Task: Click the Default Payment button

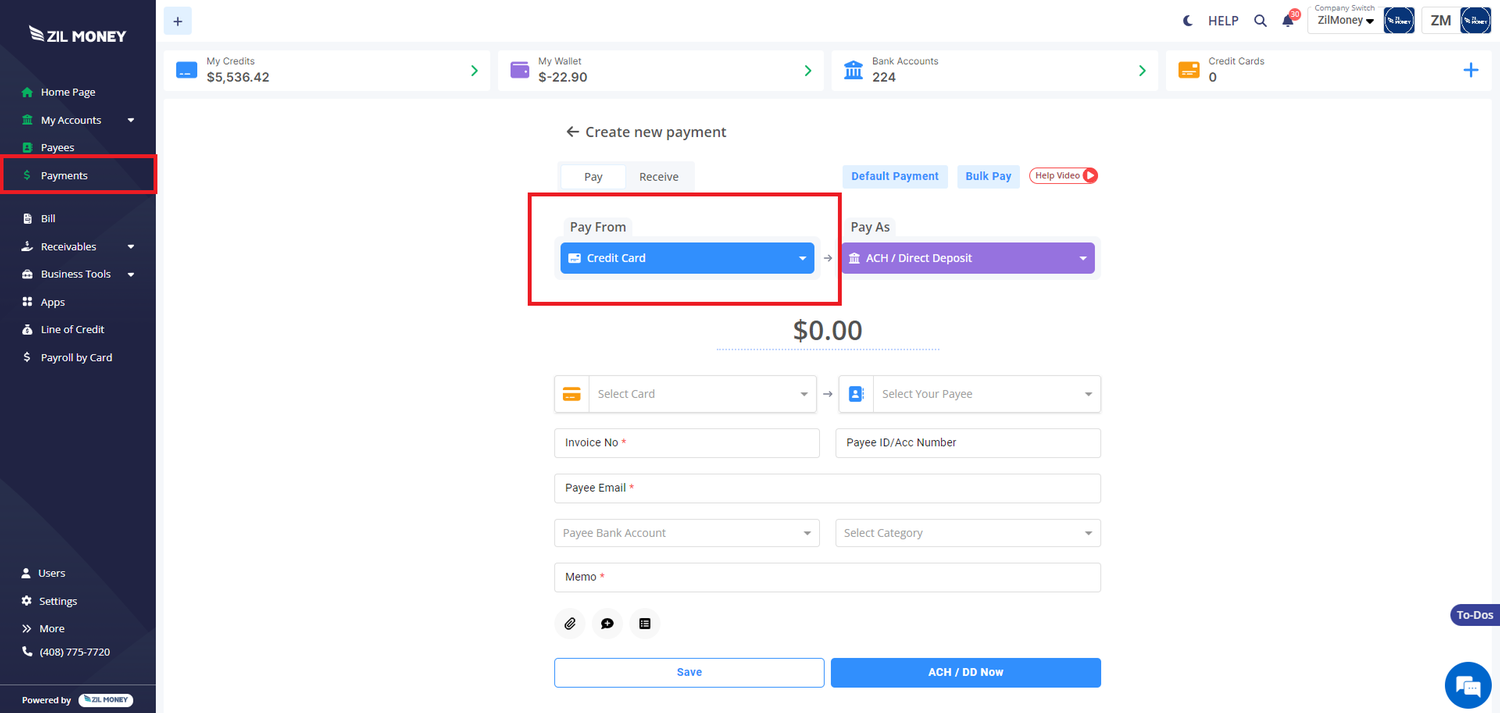Action: point(895,176)
